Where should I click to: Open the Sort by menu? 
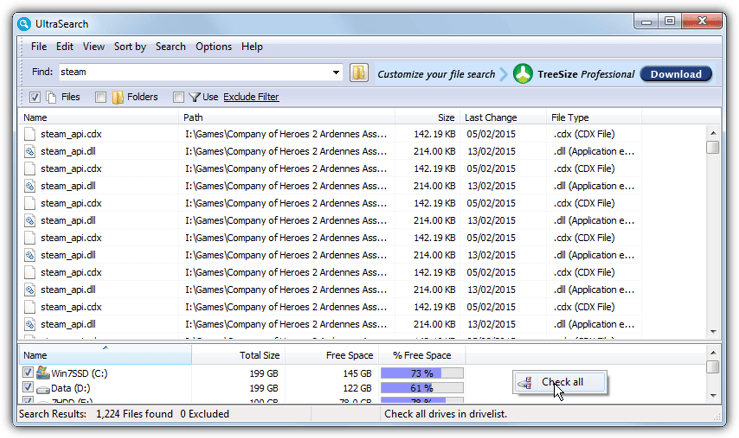(x=130, y=47)
